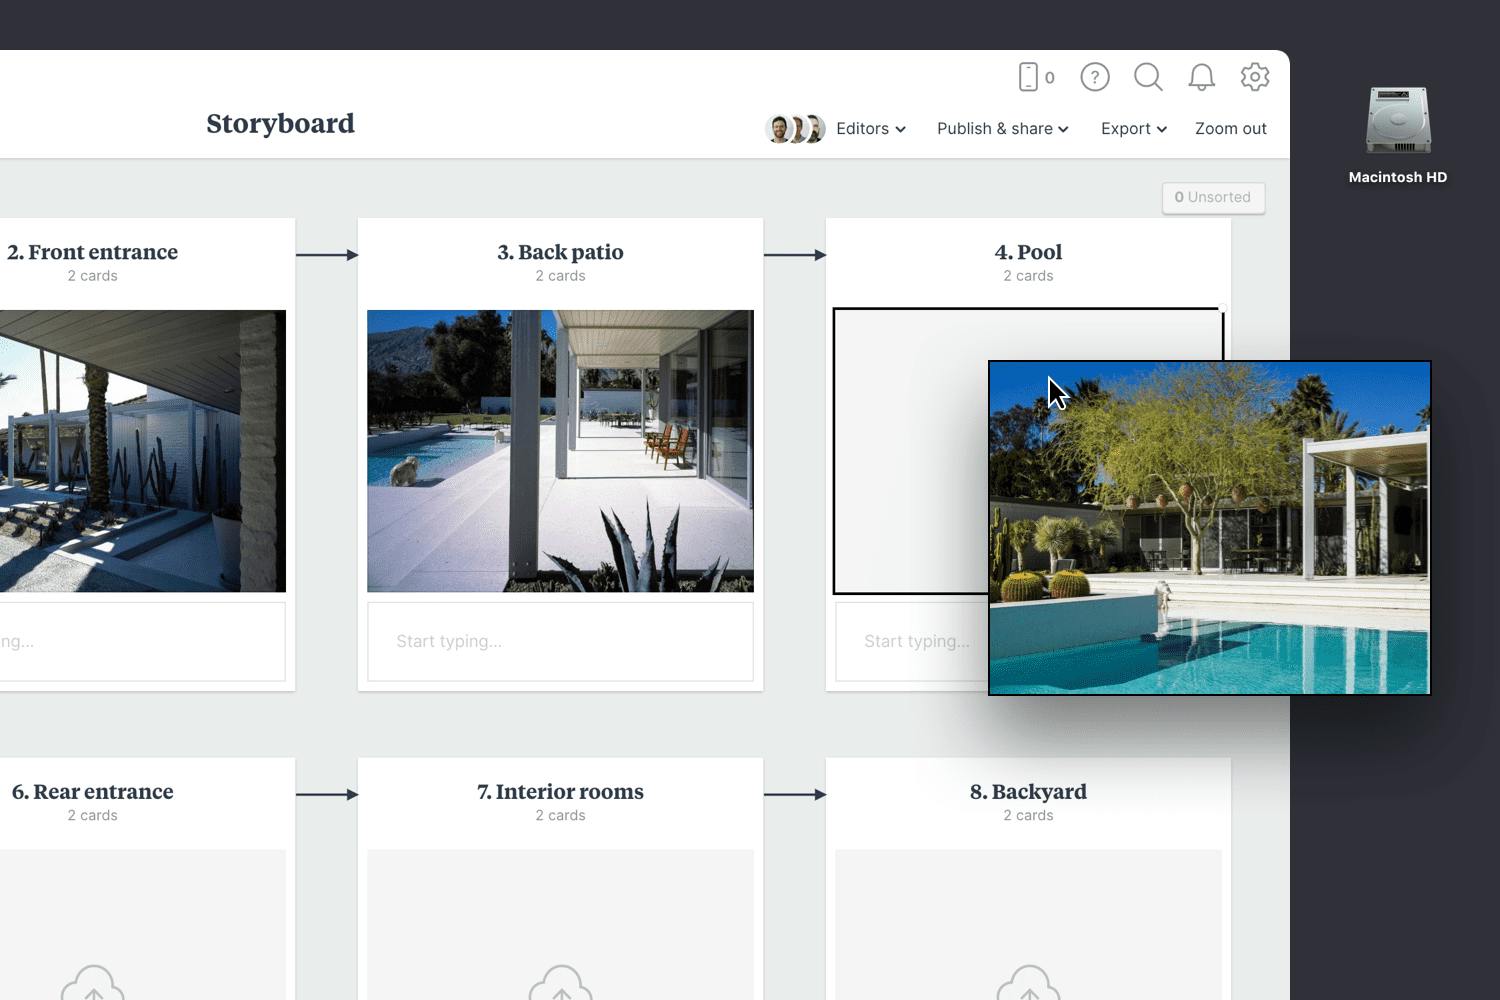Open board settings with the gear icon
Screen dimensions: 1500x1000
click(x=1255, y=76)
